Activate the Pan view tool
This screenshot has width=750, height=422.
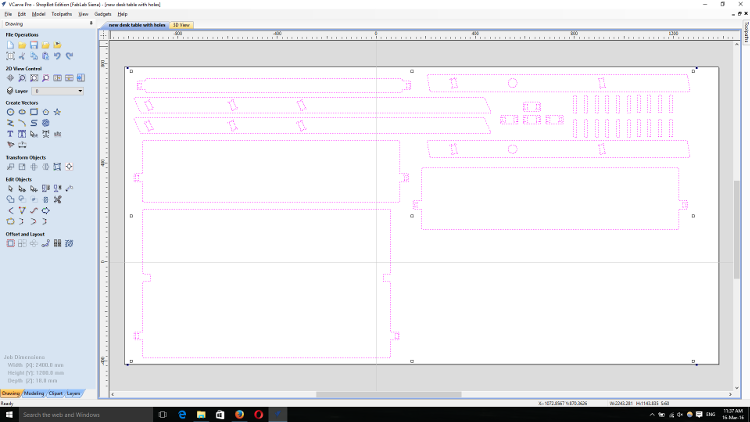[x=11, y=78]
